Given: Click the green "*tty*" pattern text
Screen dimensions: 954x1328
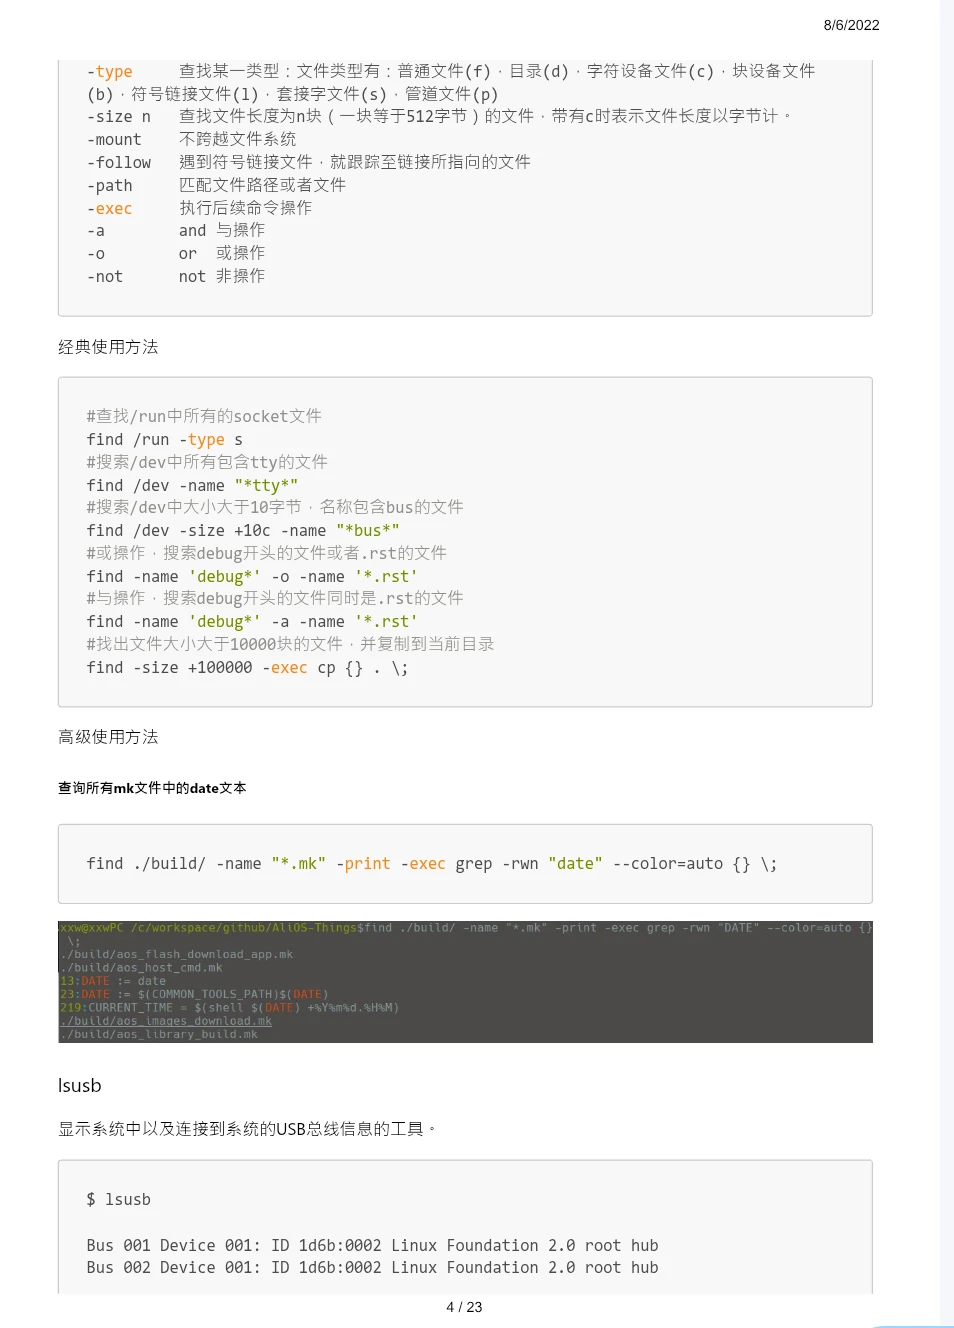Looking at the screenshot, I should click(x=266, y=485).
